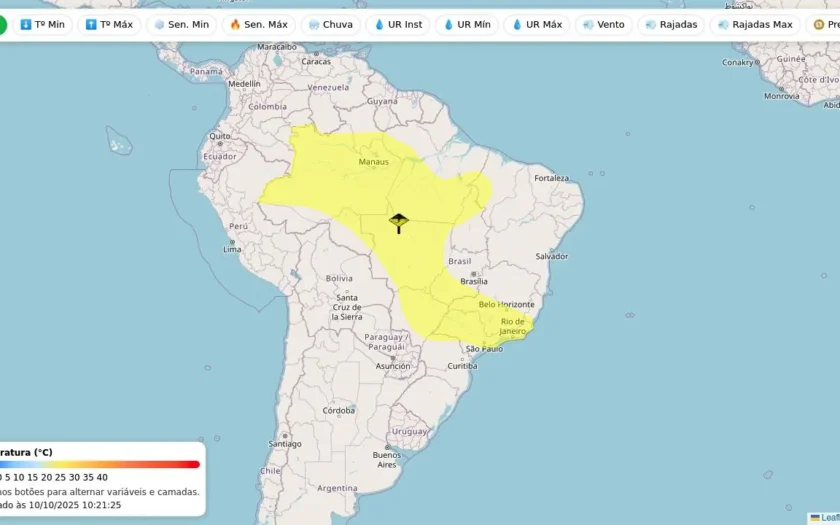Open the Leaflet attribution link
The width and height of the screenshot is (840, 525).
click(x=829, y=518)
